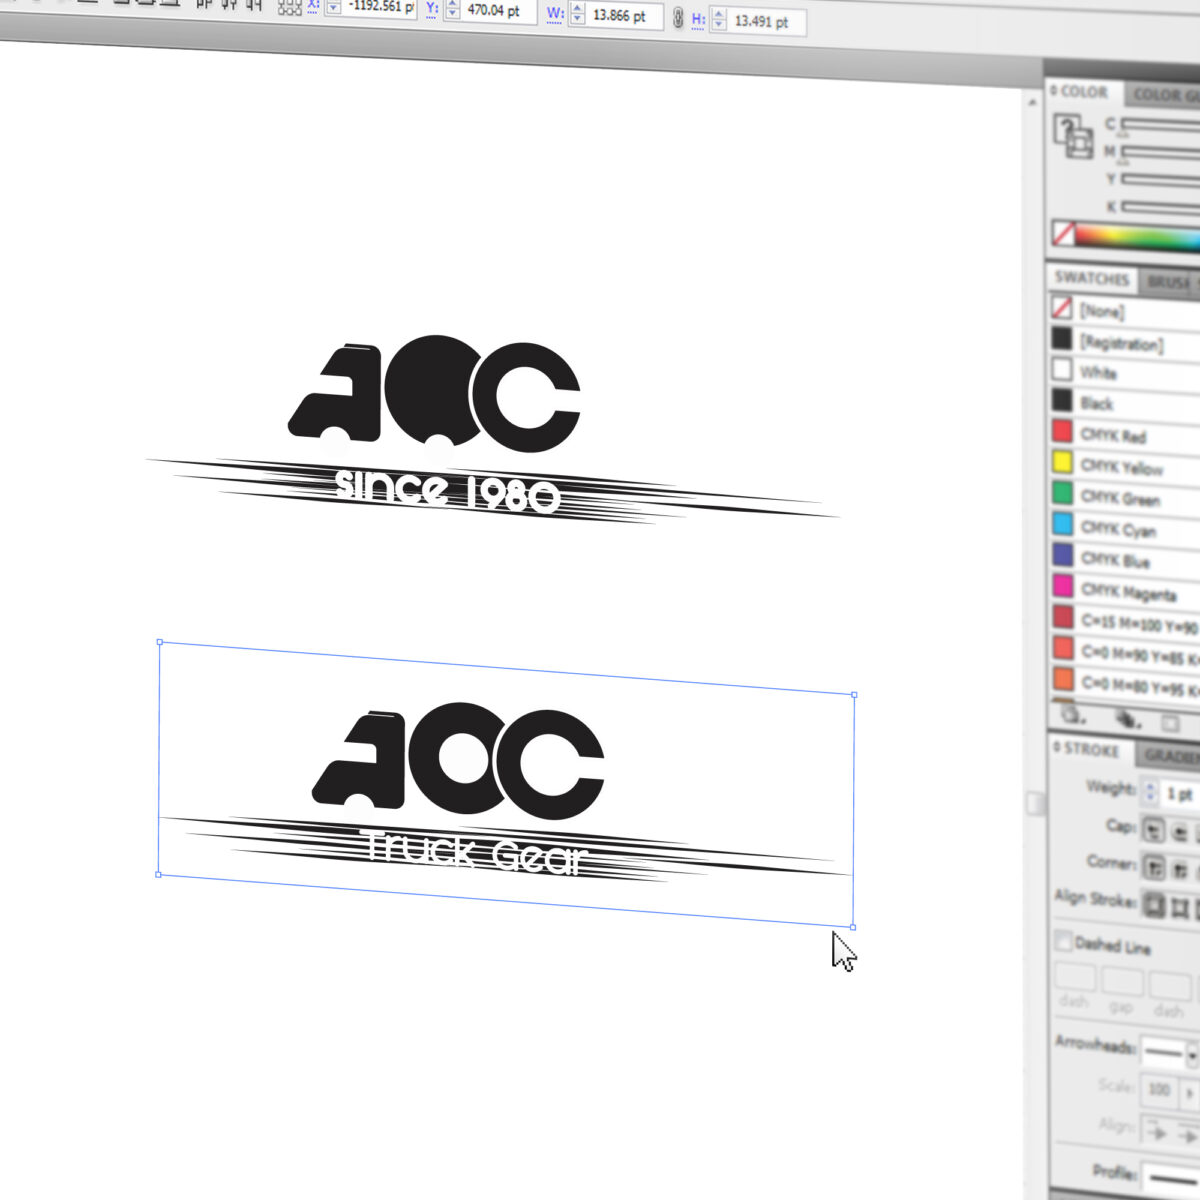Viewport: 1200px width, 1200px height.
Task: Click the fill/stroke indicator in the Color panel
Action: click(1073, 137)
